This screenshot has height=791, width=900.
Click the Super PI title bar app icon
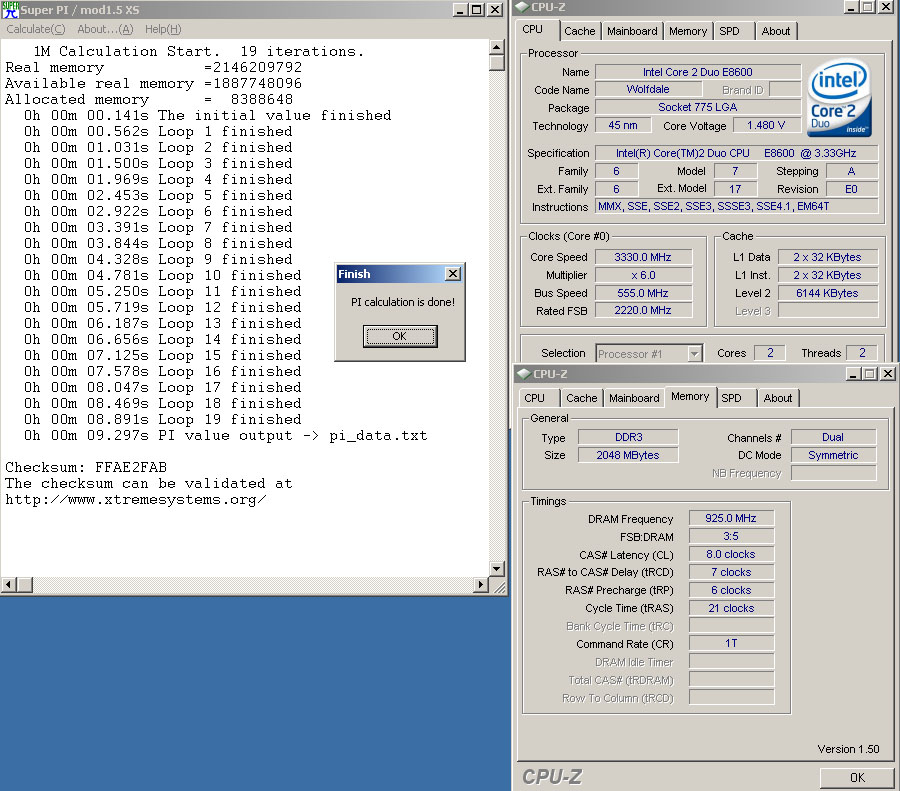coord(10,10)
